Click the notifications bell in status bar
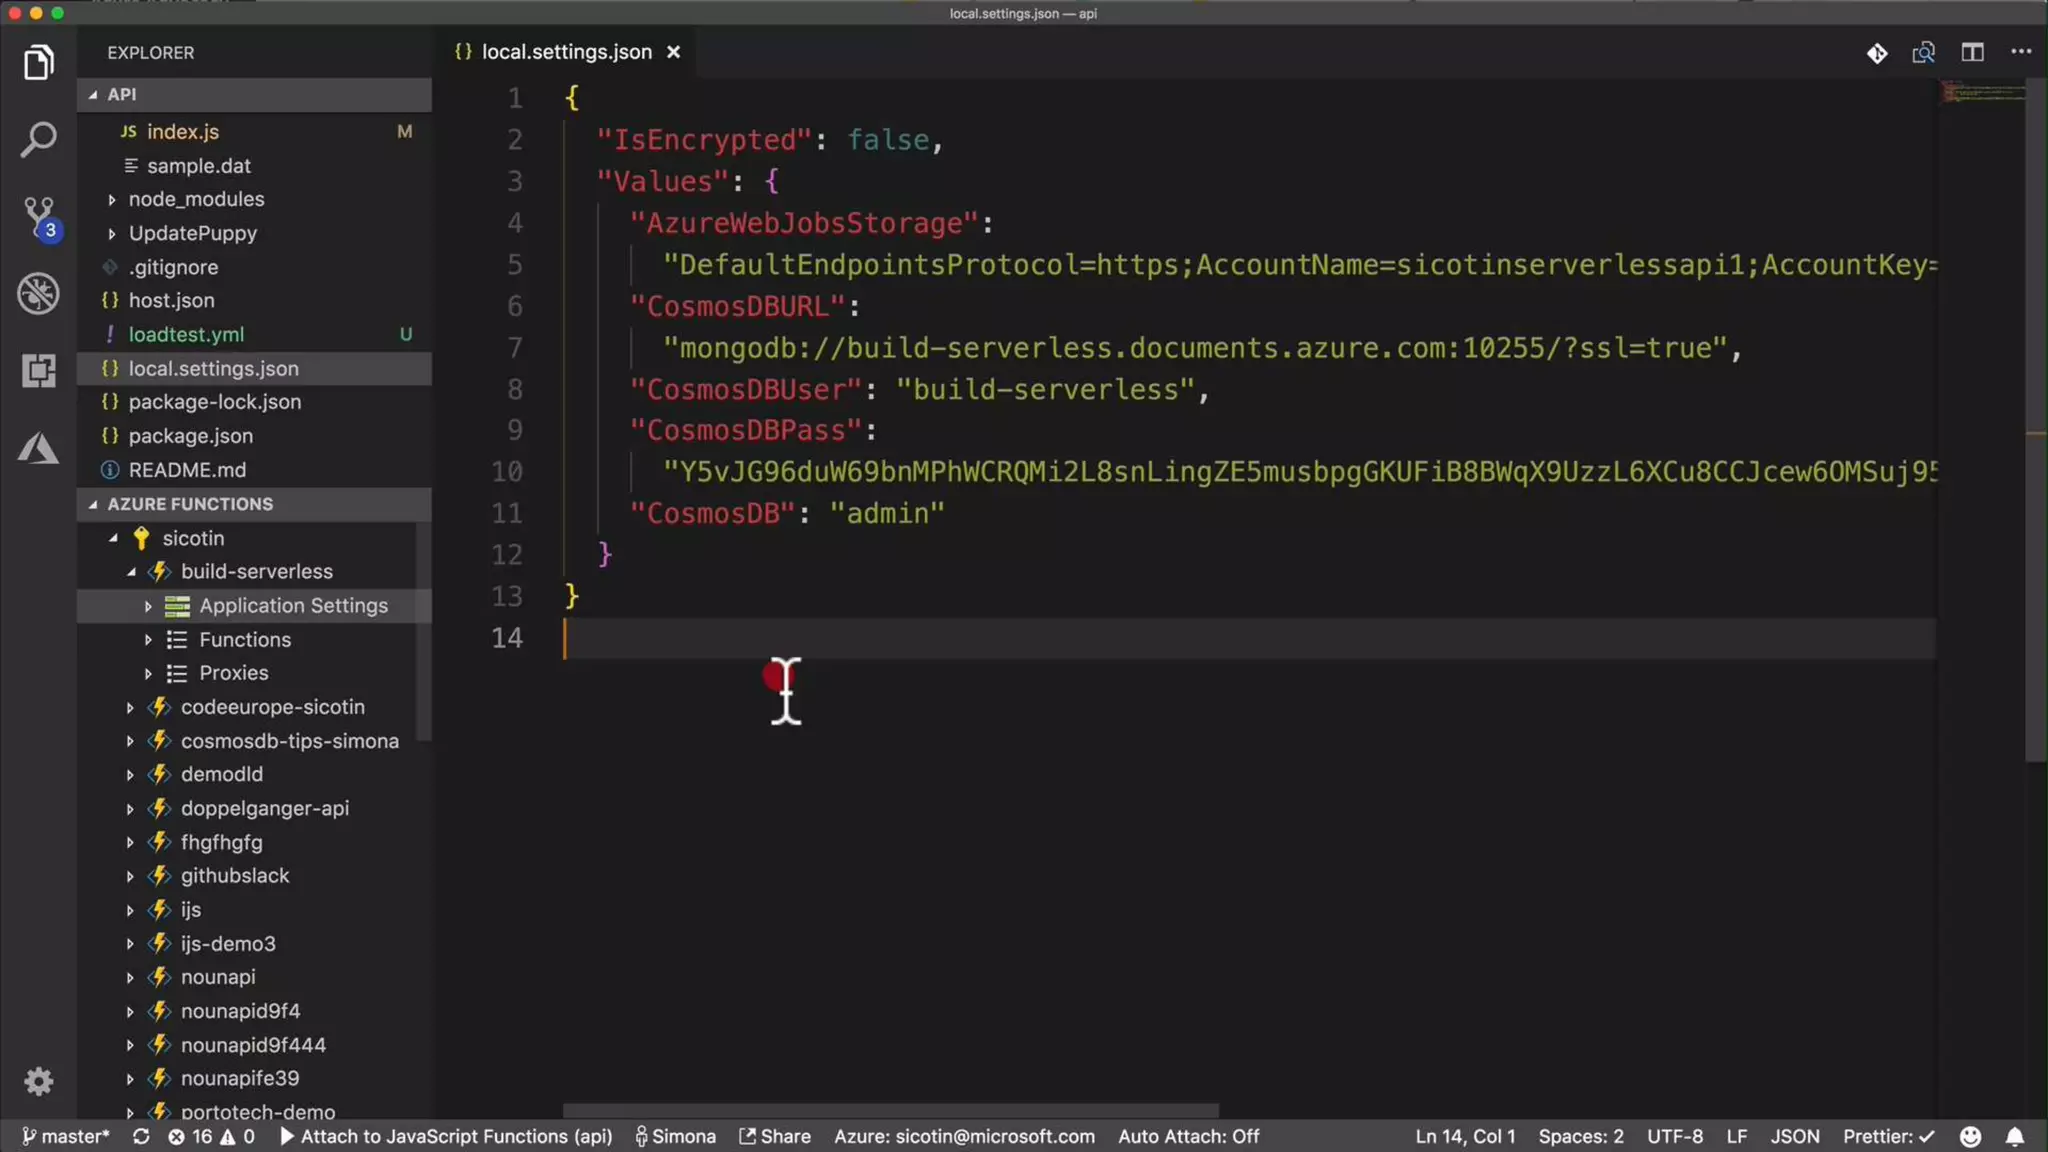Screen dimensions: 2048x1152 coord(2015,1137)
